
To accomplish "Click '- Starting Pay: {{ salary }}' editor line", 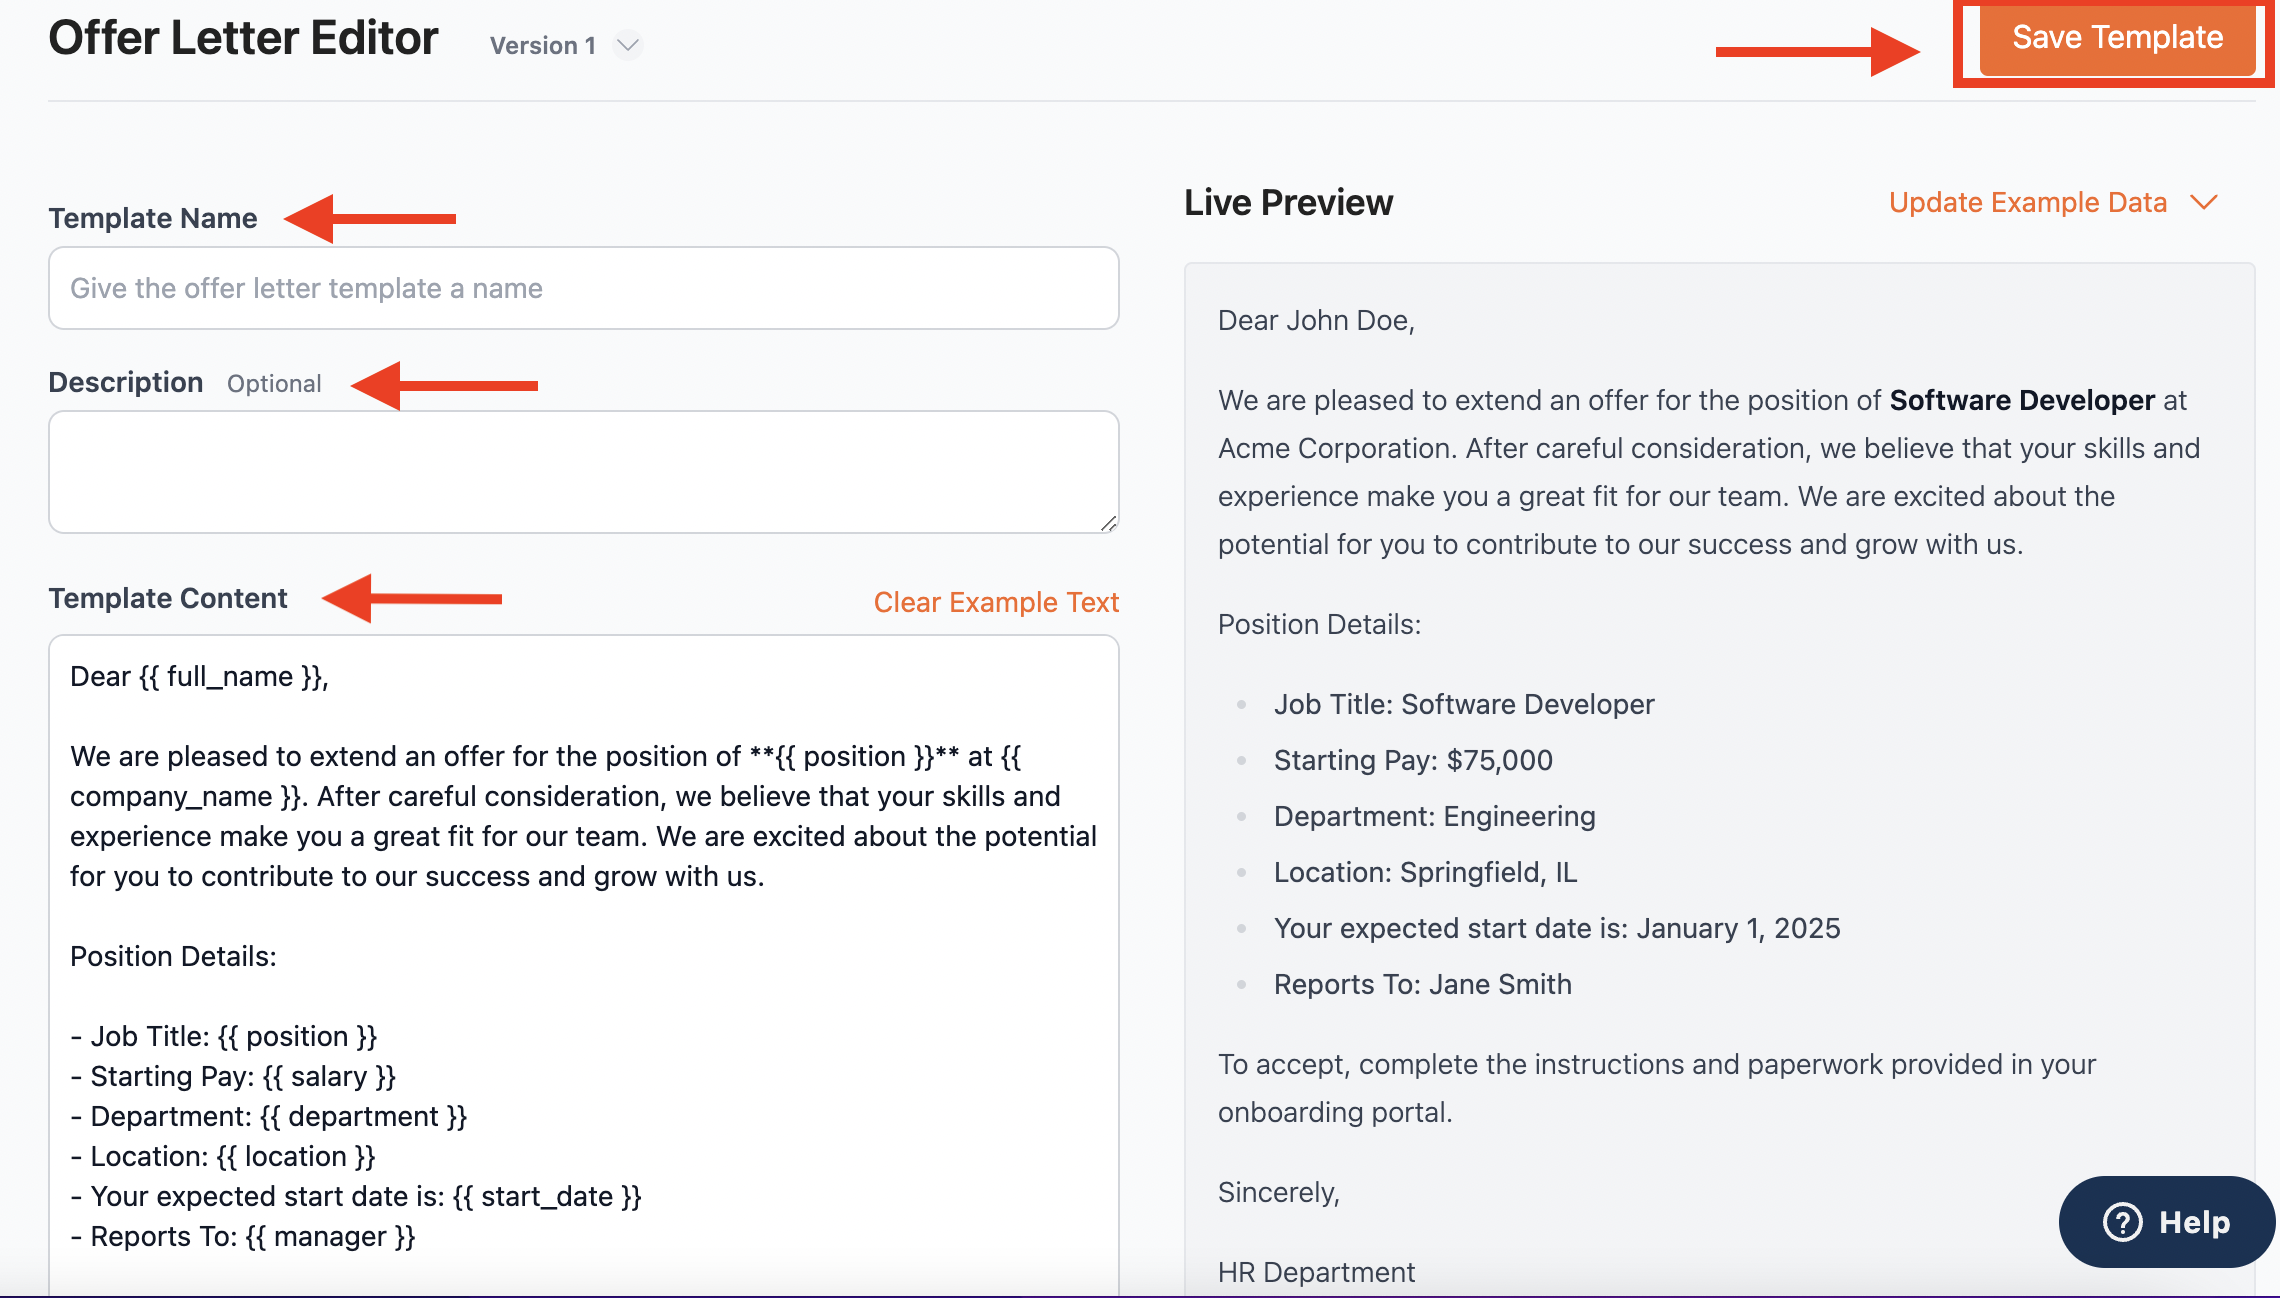I will point(233,1076).
